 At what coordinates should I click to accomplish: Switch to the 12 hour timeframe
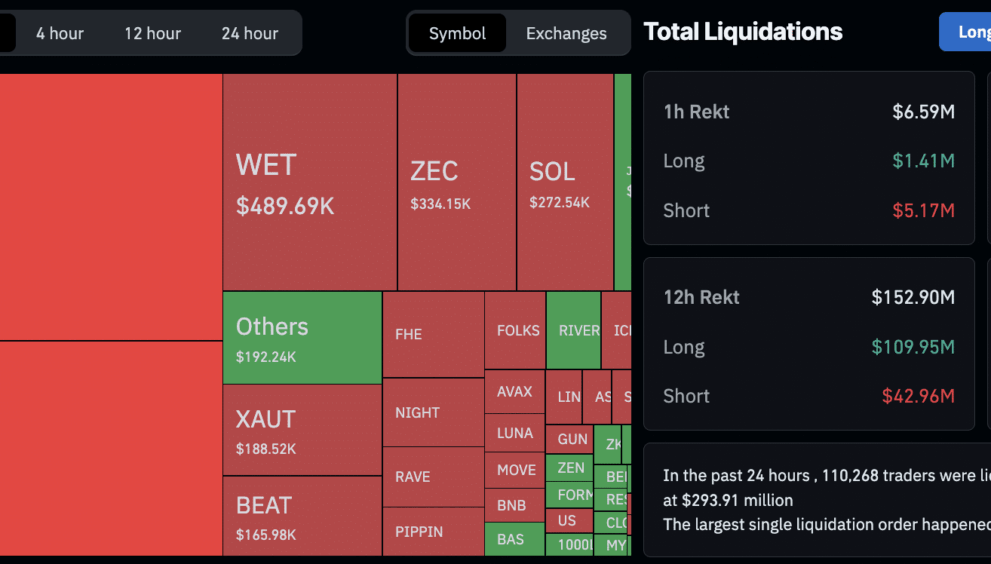click(x=152, y=33)
